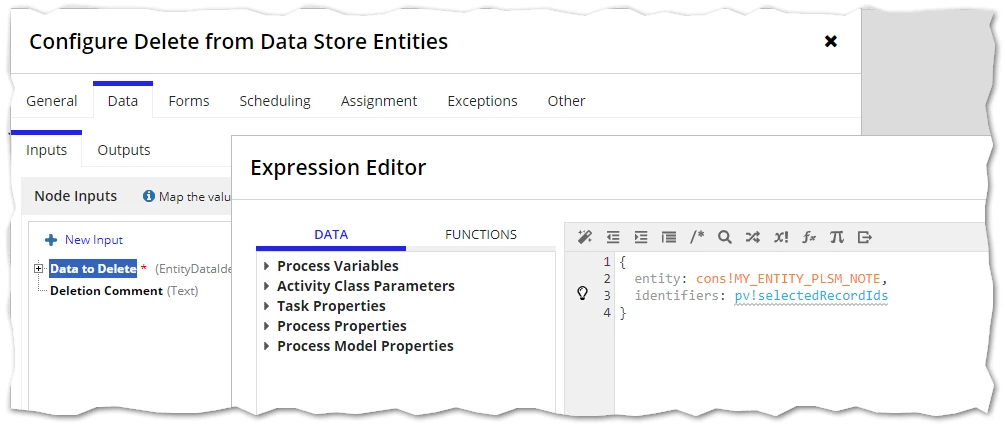This screenshot has width=1005, height=426.
Task: Switch to the FUNCTIONS tab
Action: pyautogui.click(x=481, y=234)
